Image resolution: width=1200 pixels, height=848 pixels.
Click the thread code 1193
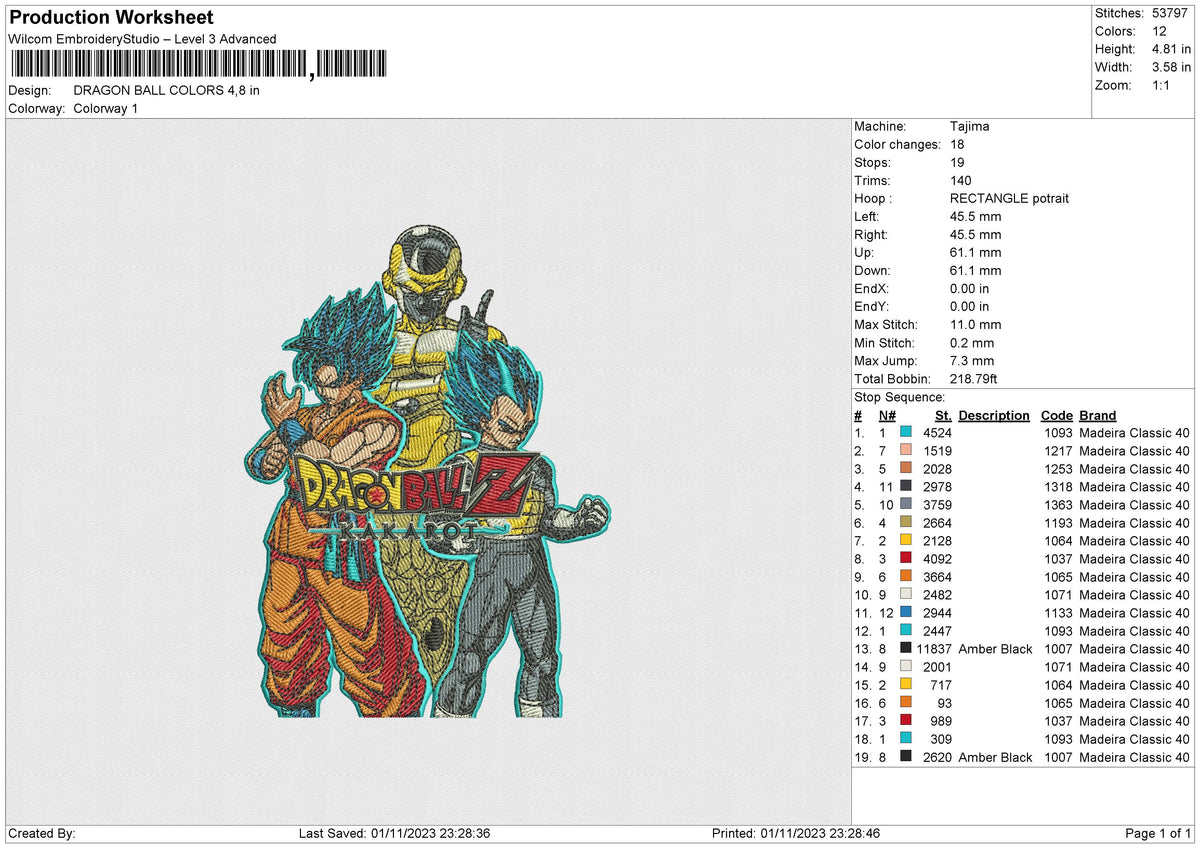[1058, 523]
